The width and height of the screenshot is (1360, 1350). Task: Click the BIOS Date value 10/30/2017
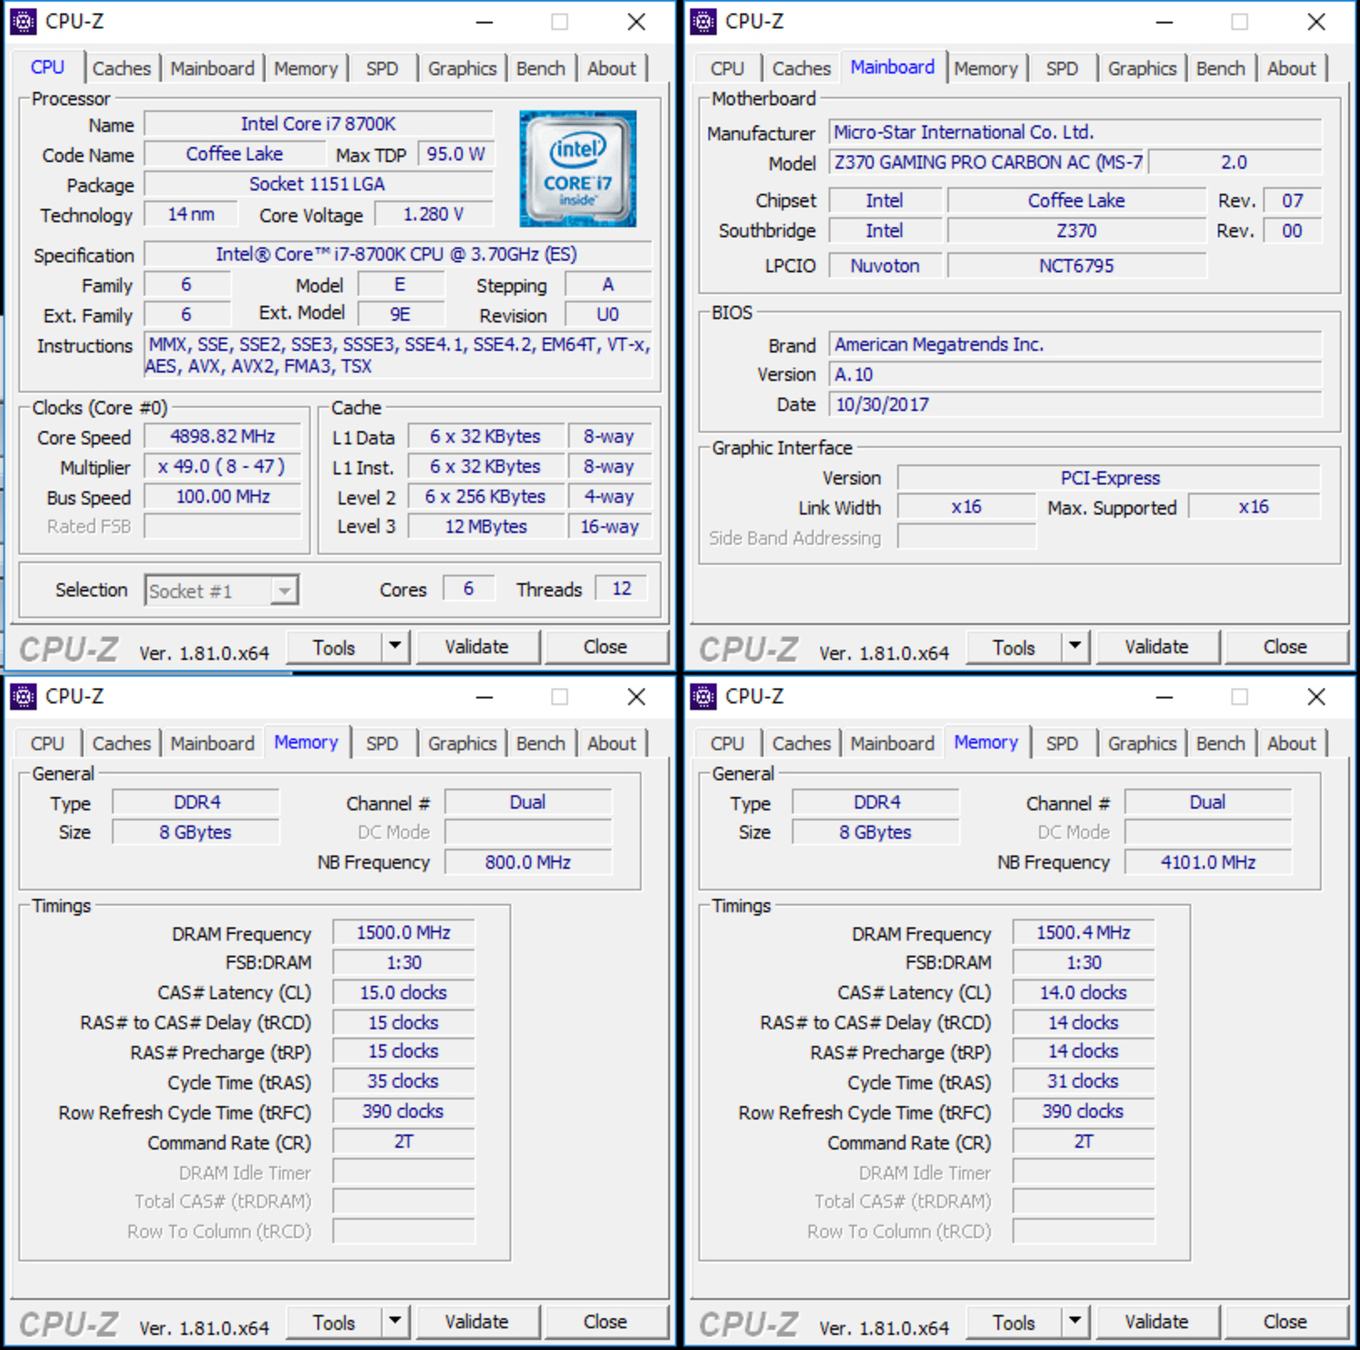click(1075, 405)
